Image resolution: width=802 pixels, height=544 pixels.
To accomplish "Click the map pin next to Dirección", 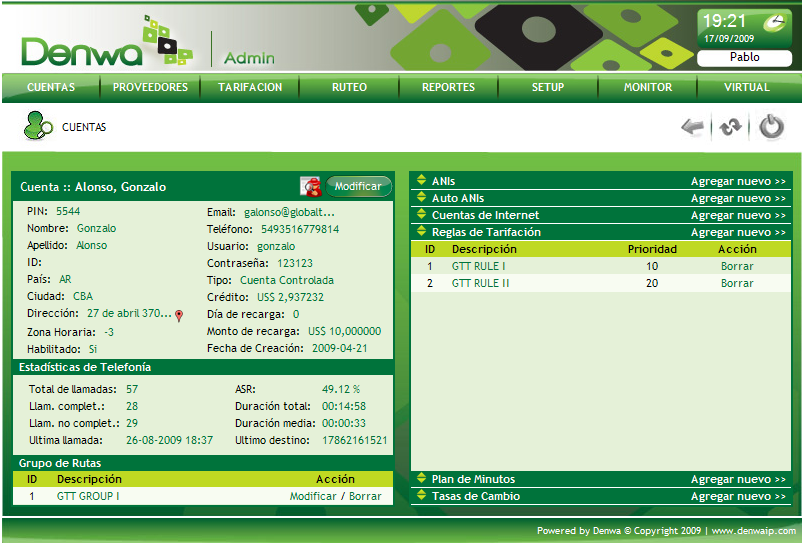I will coord(179,315).
